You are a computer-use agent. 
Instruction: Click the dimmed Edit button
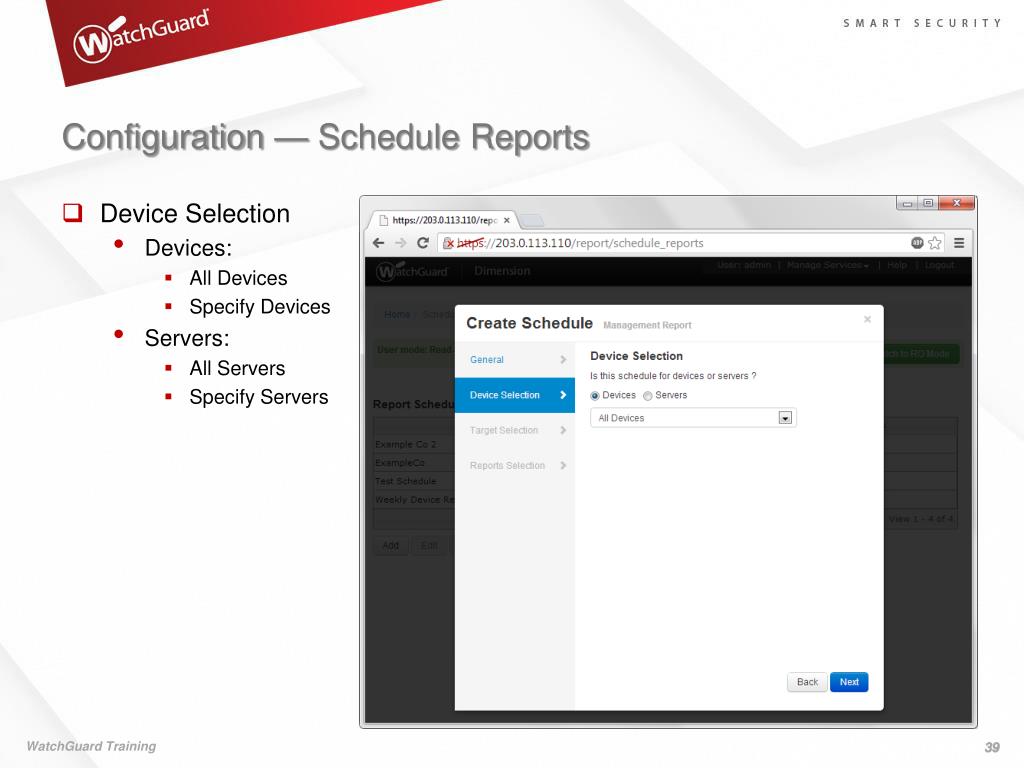pos(429,545)
